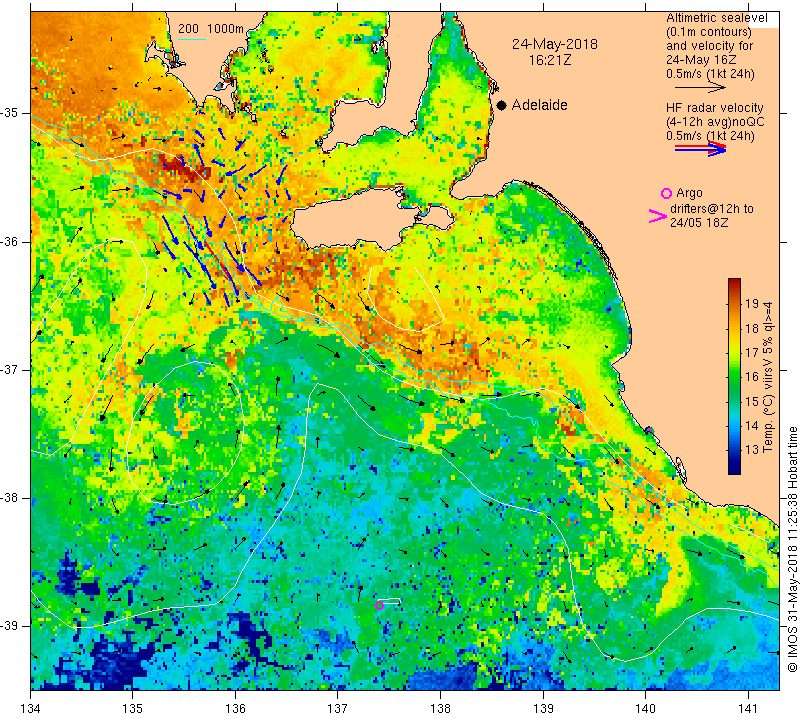Click the 'Altimetric sealevel' legend text

pyautogui.click(x=716, y=18)
